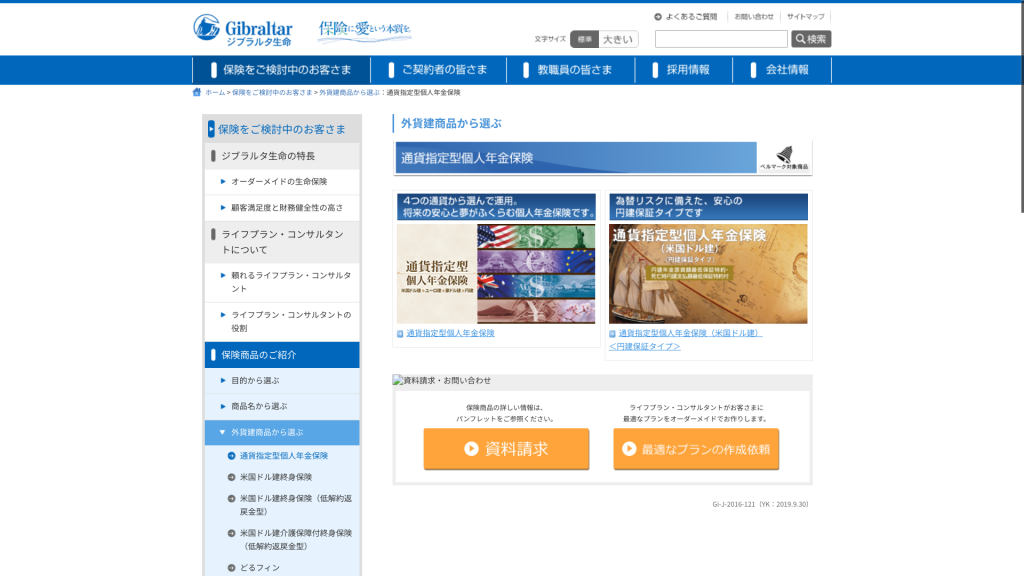Click the orange 資料請求 button
This screenshot has height=576, width=1024.
[506, 449]
